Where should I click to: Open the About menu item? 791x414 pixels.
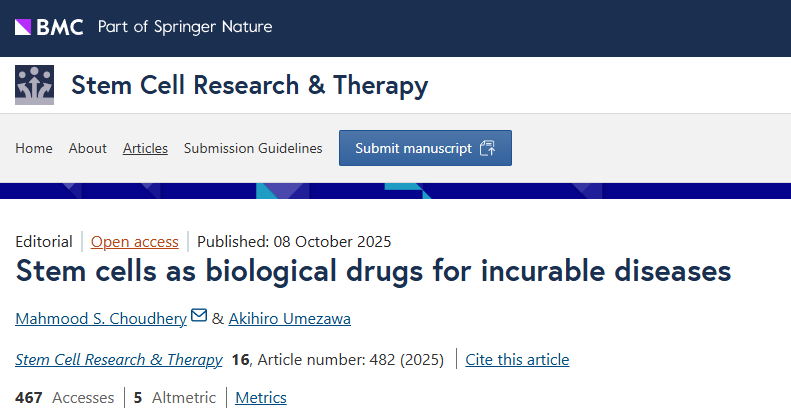coord(88,148)
